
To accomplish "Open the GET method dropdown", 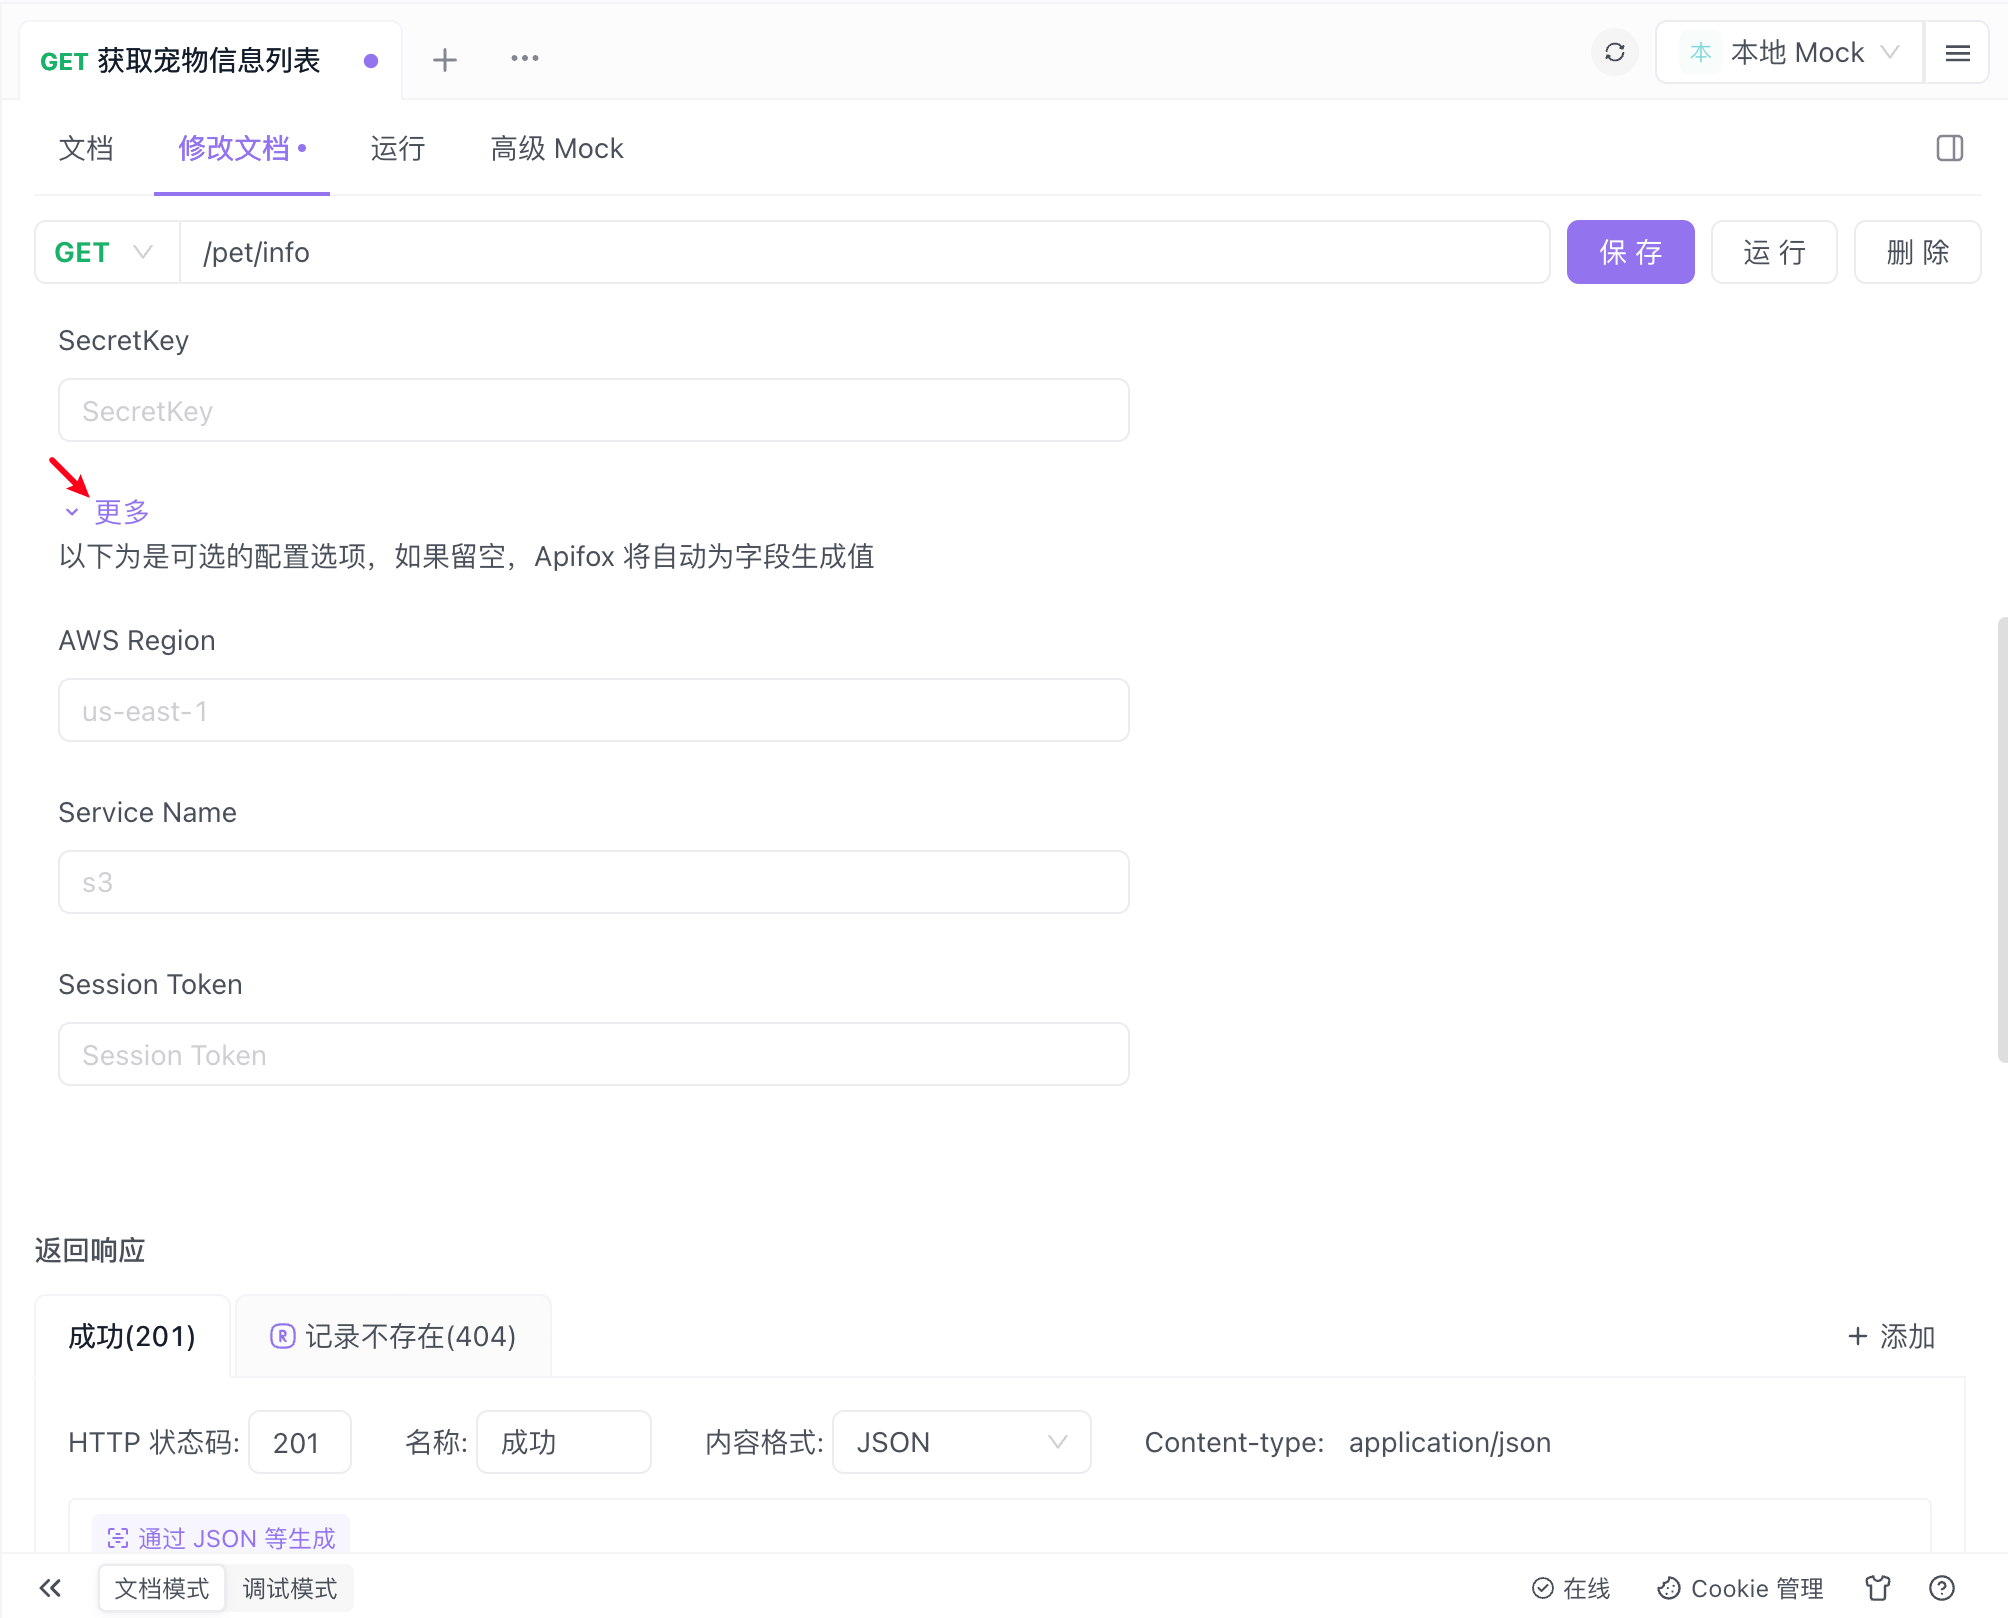I will 106,252.
